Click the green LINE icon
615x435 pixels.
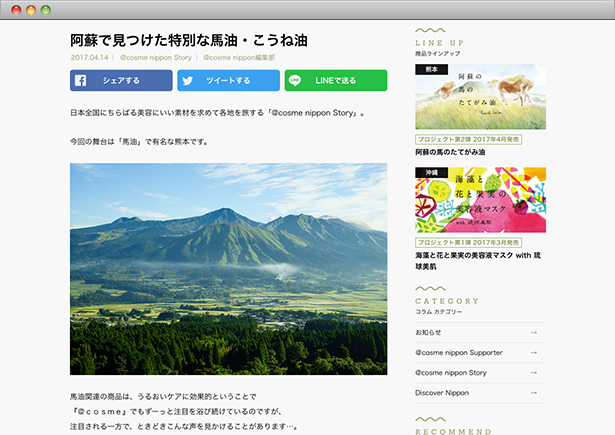(x=295, y=81)
